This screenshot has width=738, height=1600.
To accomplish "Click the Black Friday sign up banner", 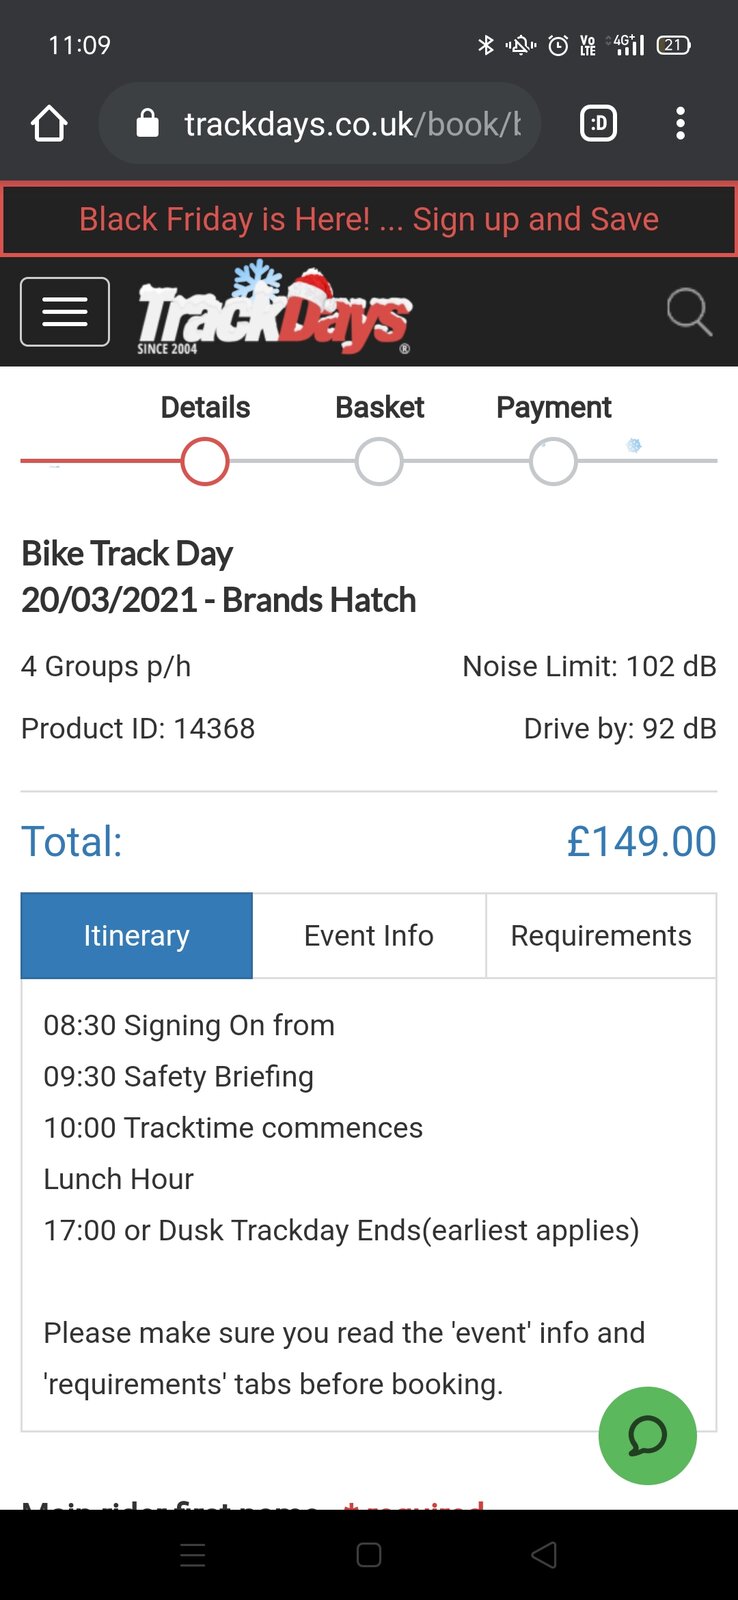I will click(369, 219).
